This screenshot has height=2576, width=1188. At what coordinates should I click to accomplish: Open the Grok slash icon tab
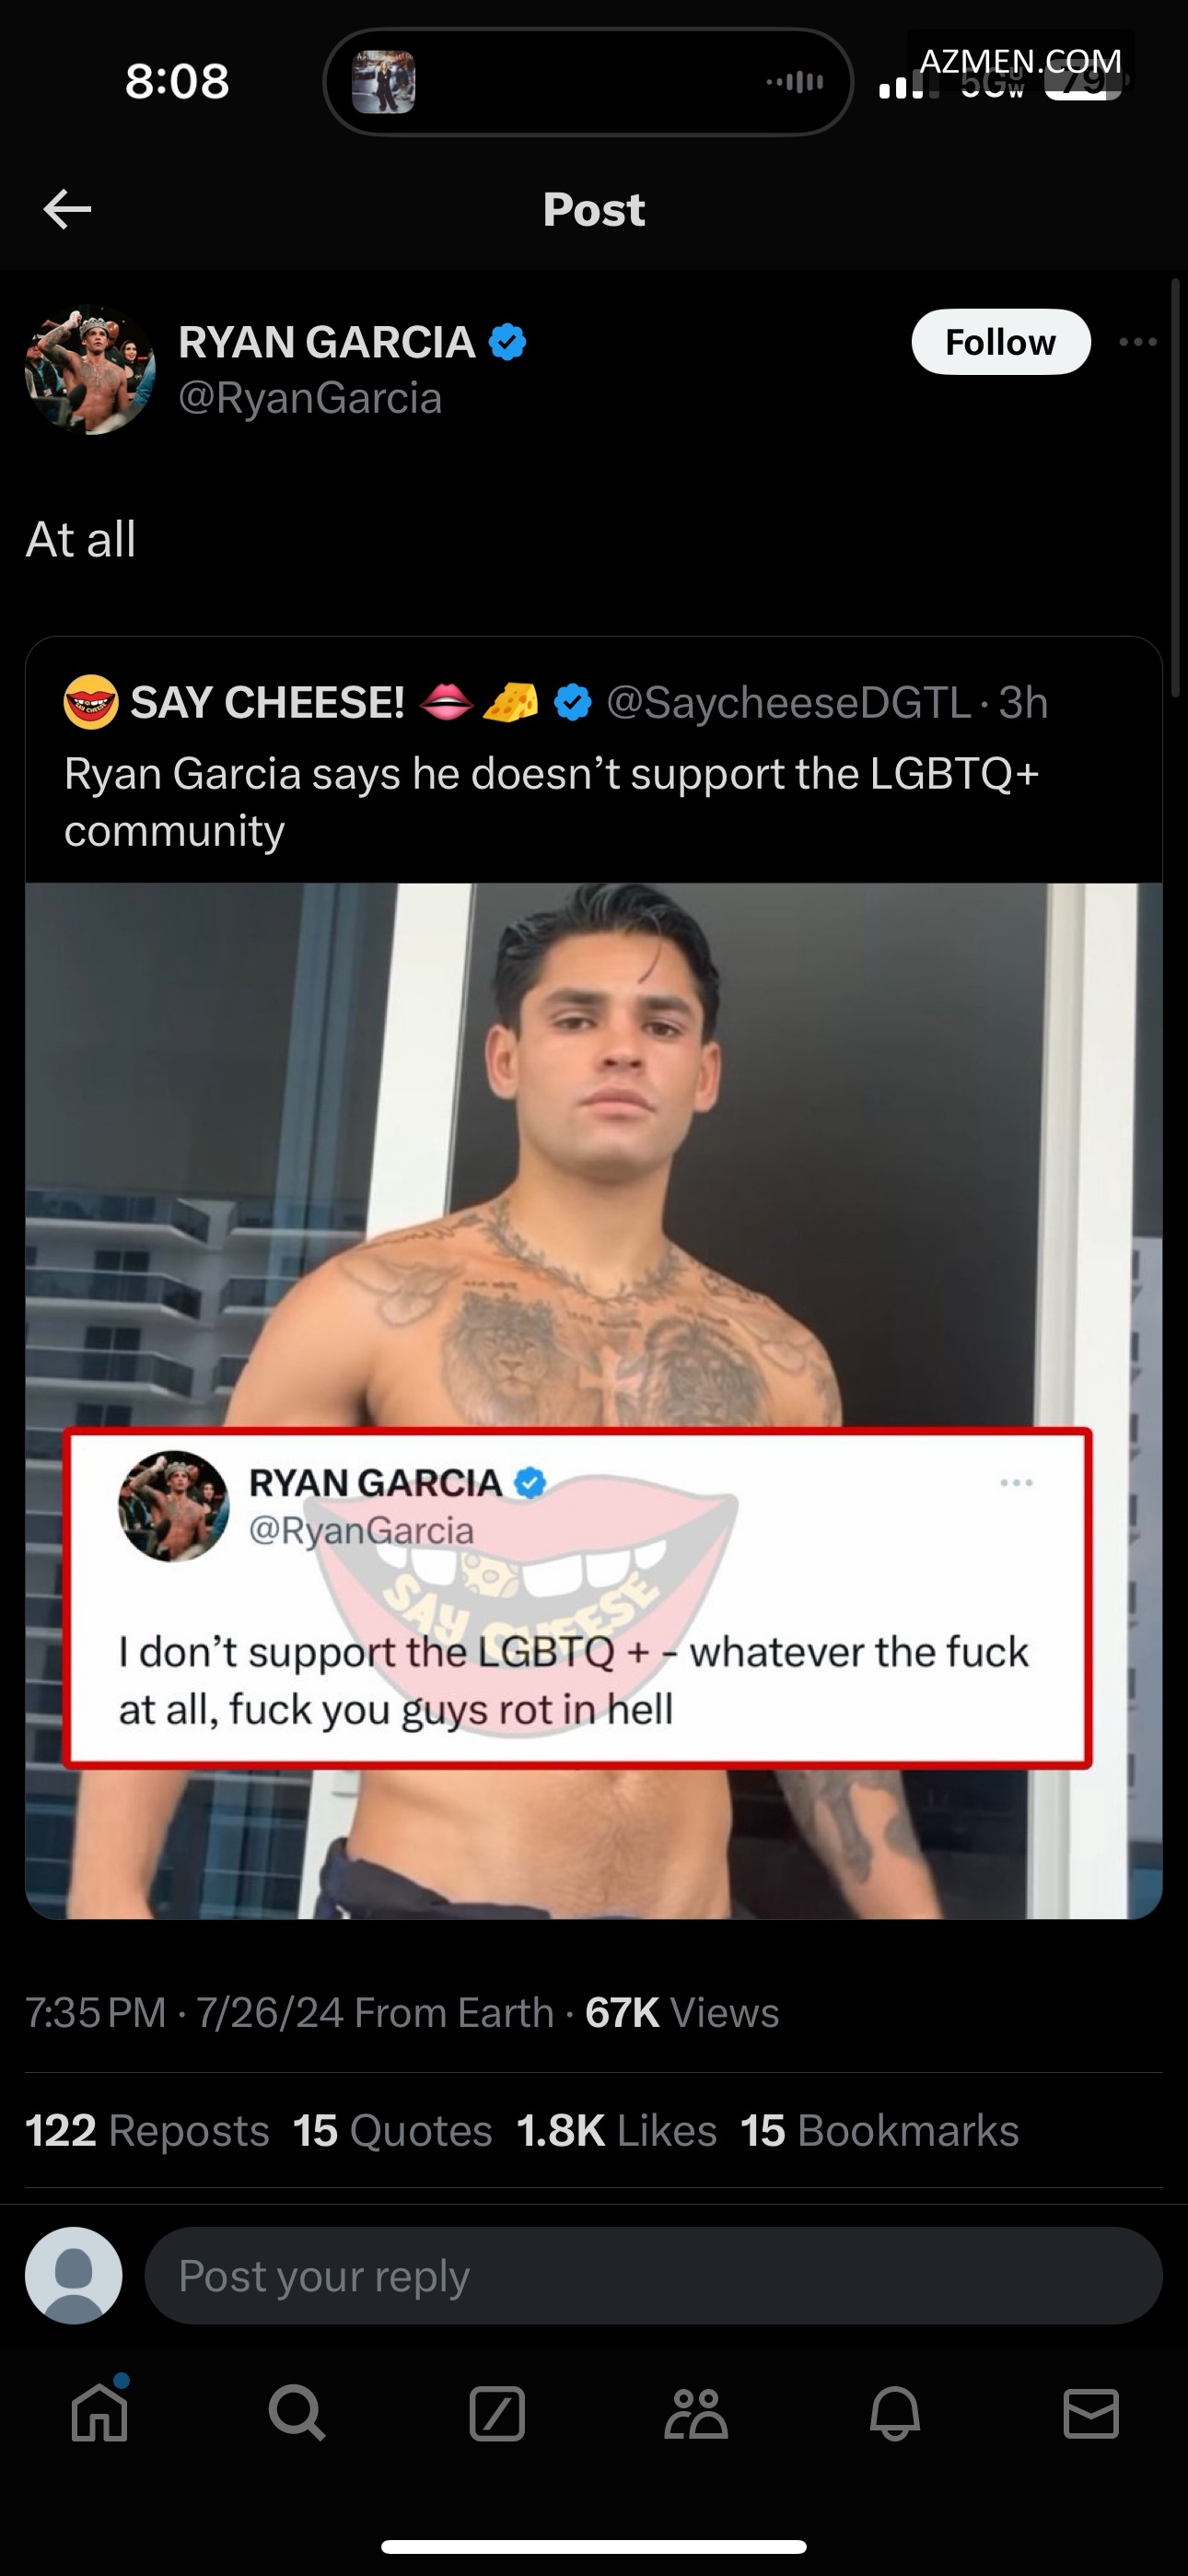pyautogui.click(x=497, y=2414)
